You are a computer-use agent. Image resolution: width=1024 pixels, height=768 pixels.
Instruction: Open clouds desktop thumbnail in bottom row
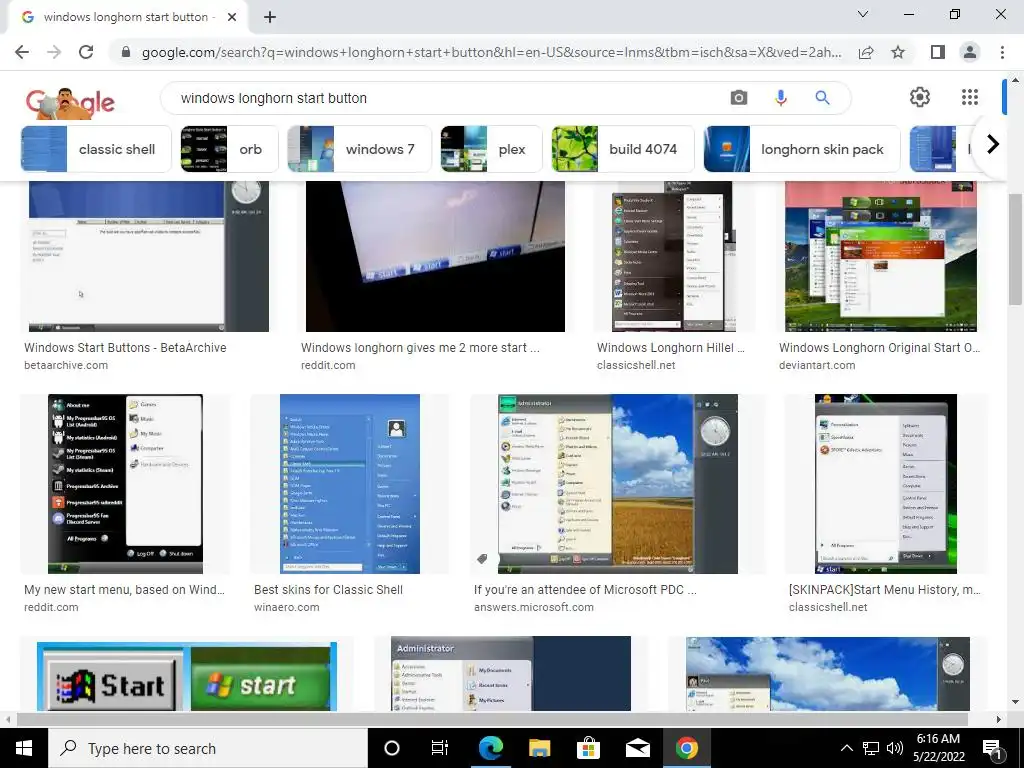tap(827, 674)
